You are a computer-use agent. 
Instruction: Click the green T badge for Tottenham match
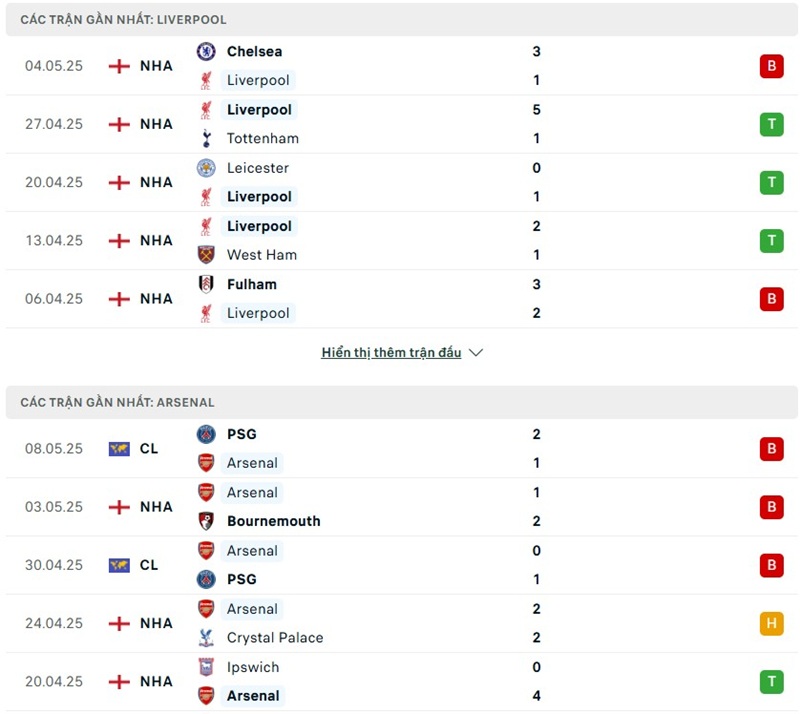click(771, 124)
